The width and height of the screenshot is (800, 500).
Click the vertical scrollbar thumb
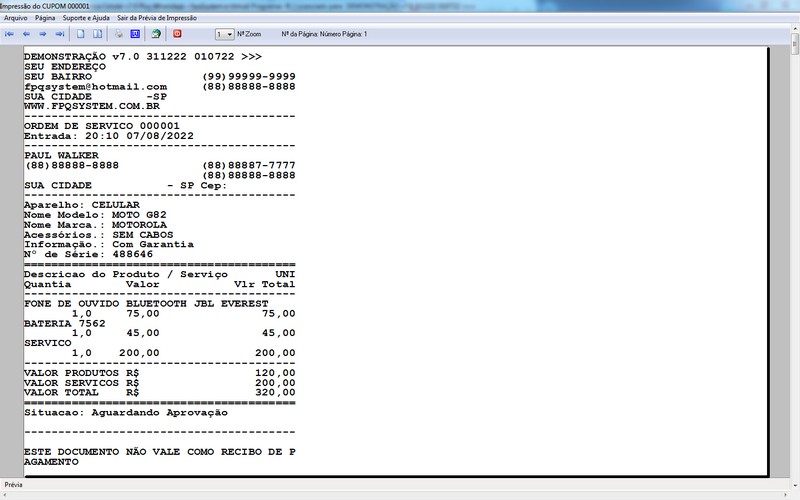point(795,45)
